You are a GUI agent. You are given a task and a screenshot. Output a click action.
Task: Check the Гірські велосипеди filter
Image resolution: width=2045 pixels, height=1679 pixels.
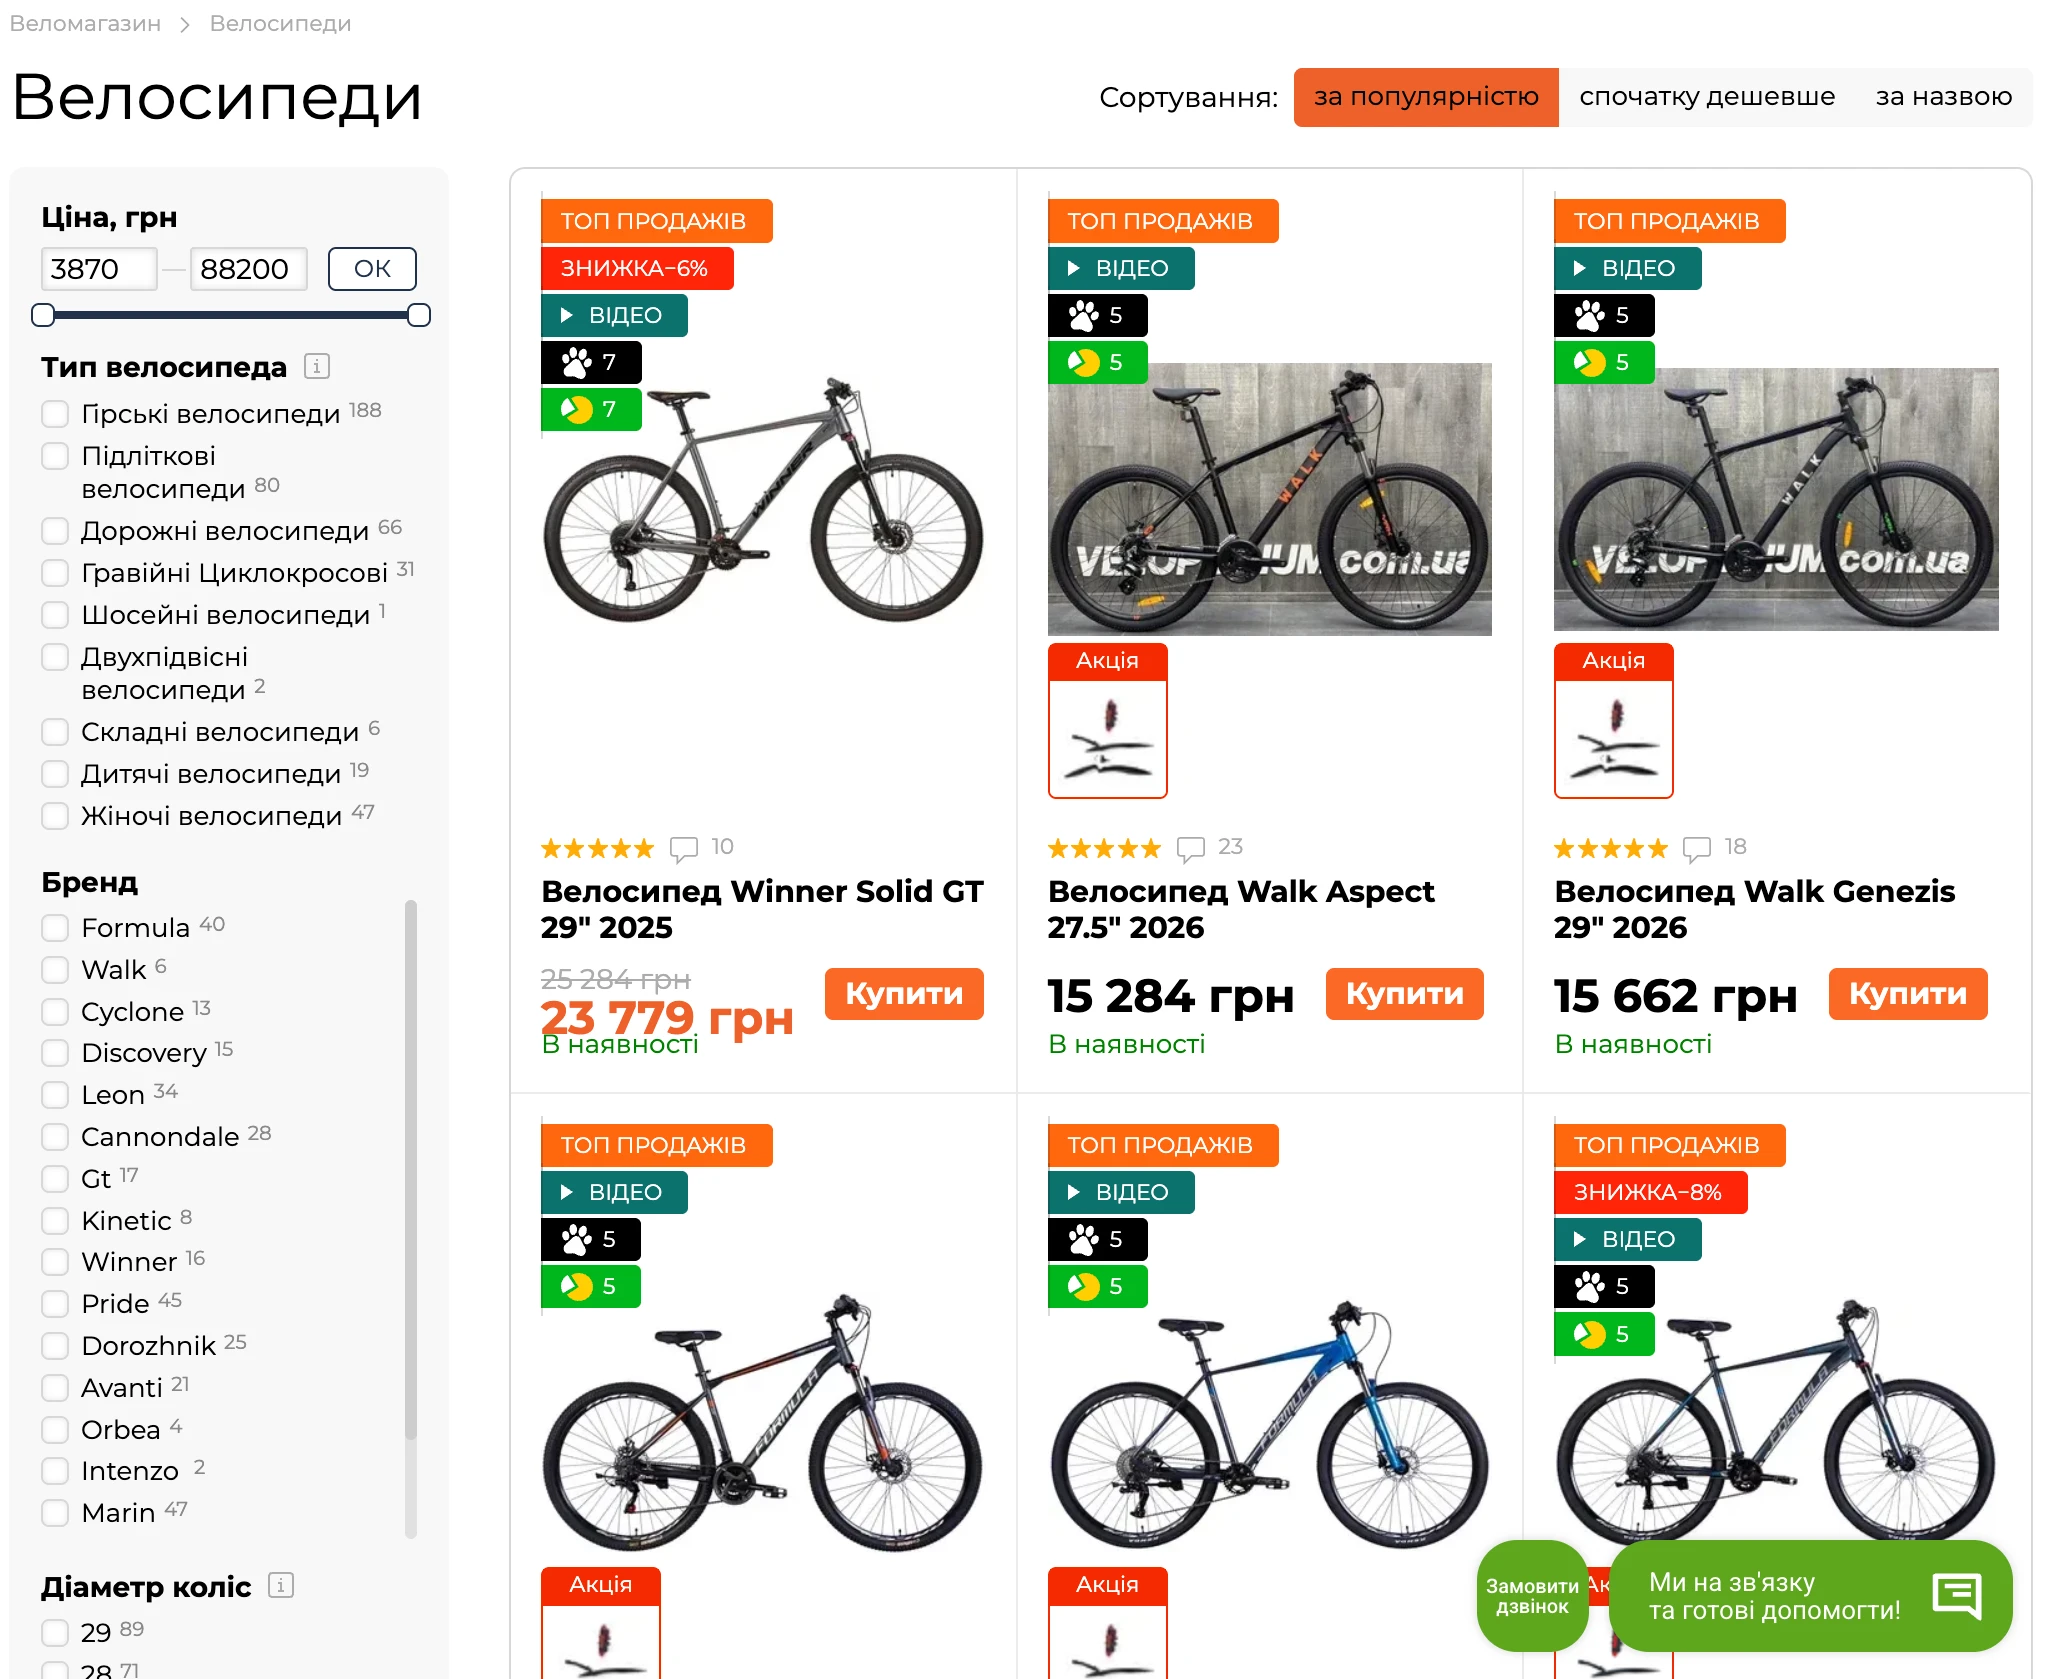coord(56,414)
